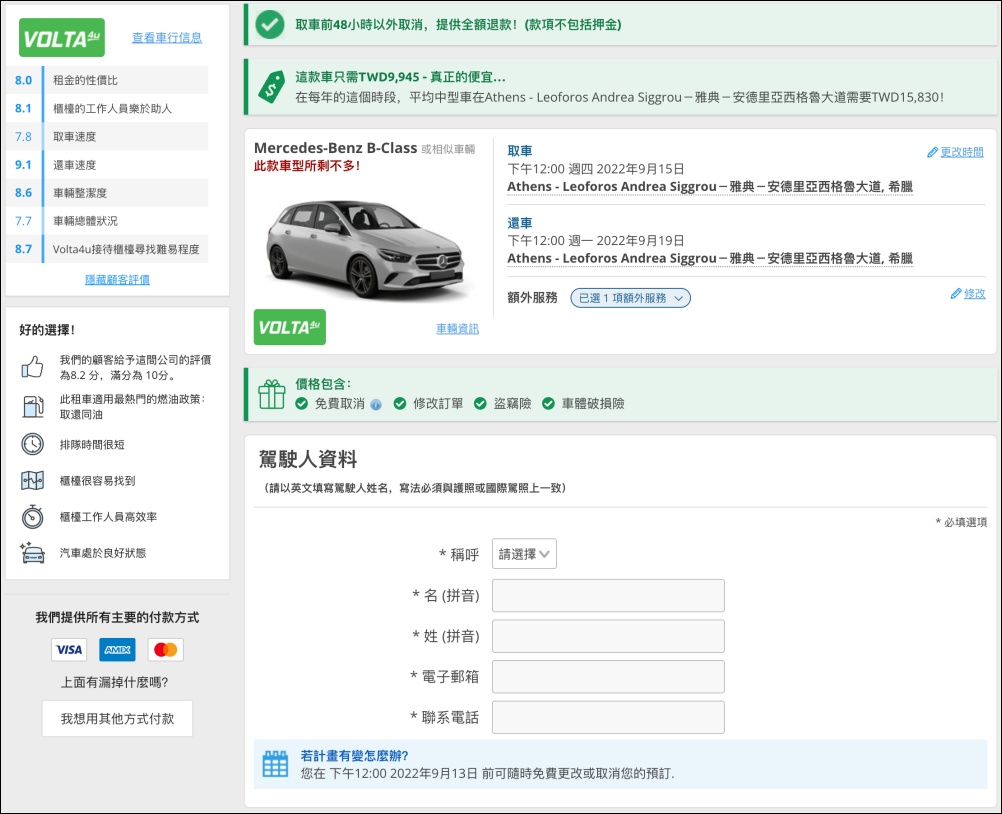Click the check icon beside 車體破損險
The width and height of the screenshot is (1002, 814).
click(x=548, y=403)
